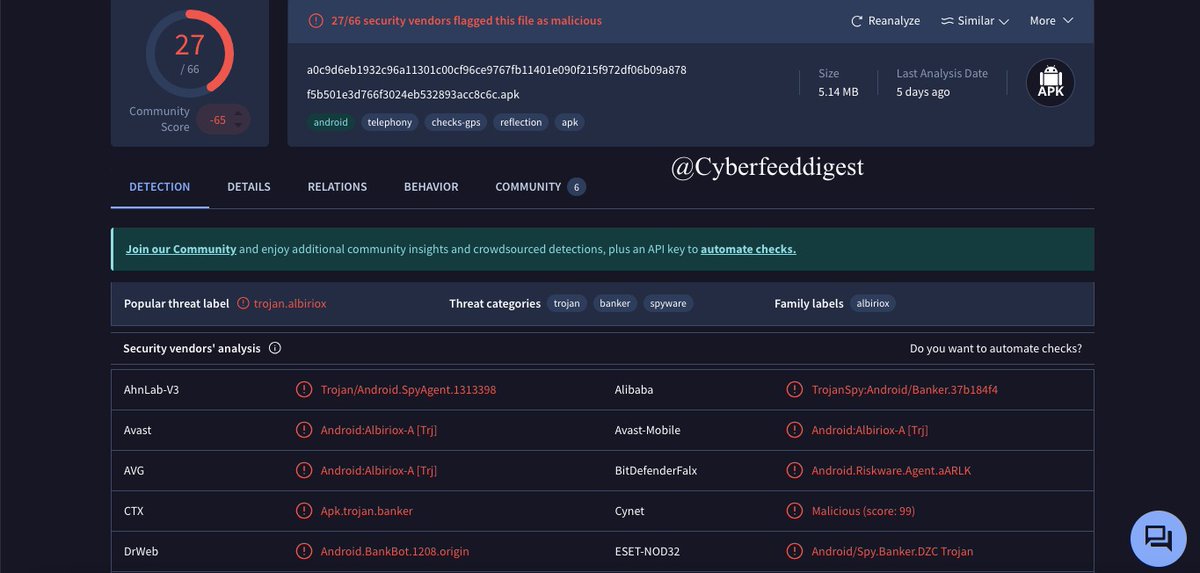Screen dimensions: 1200x573
Task: Click the Reanalyze refresh icon
Action: tap(856, 21)
